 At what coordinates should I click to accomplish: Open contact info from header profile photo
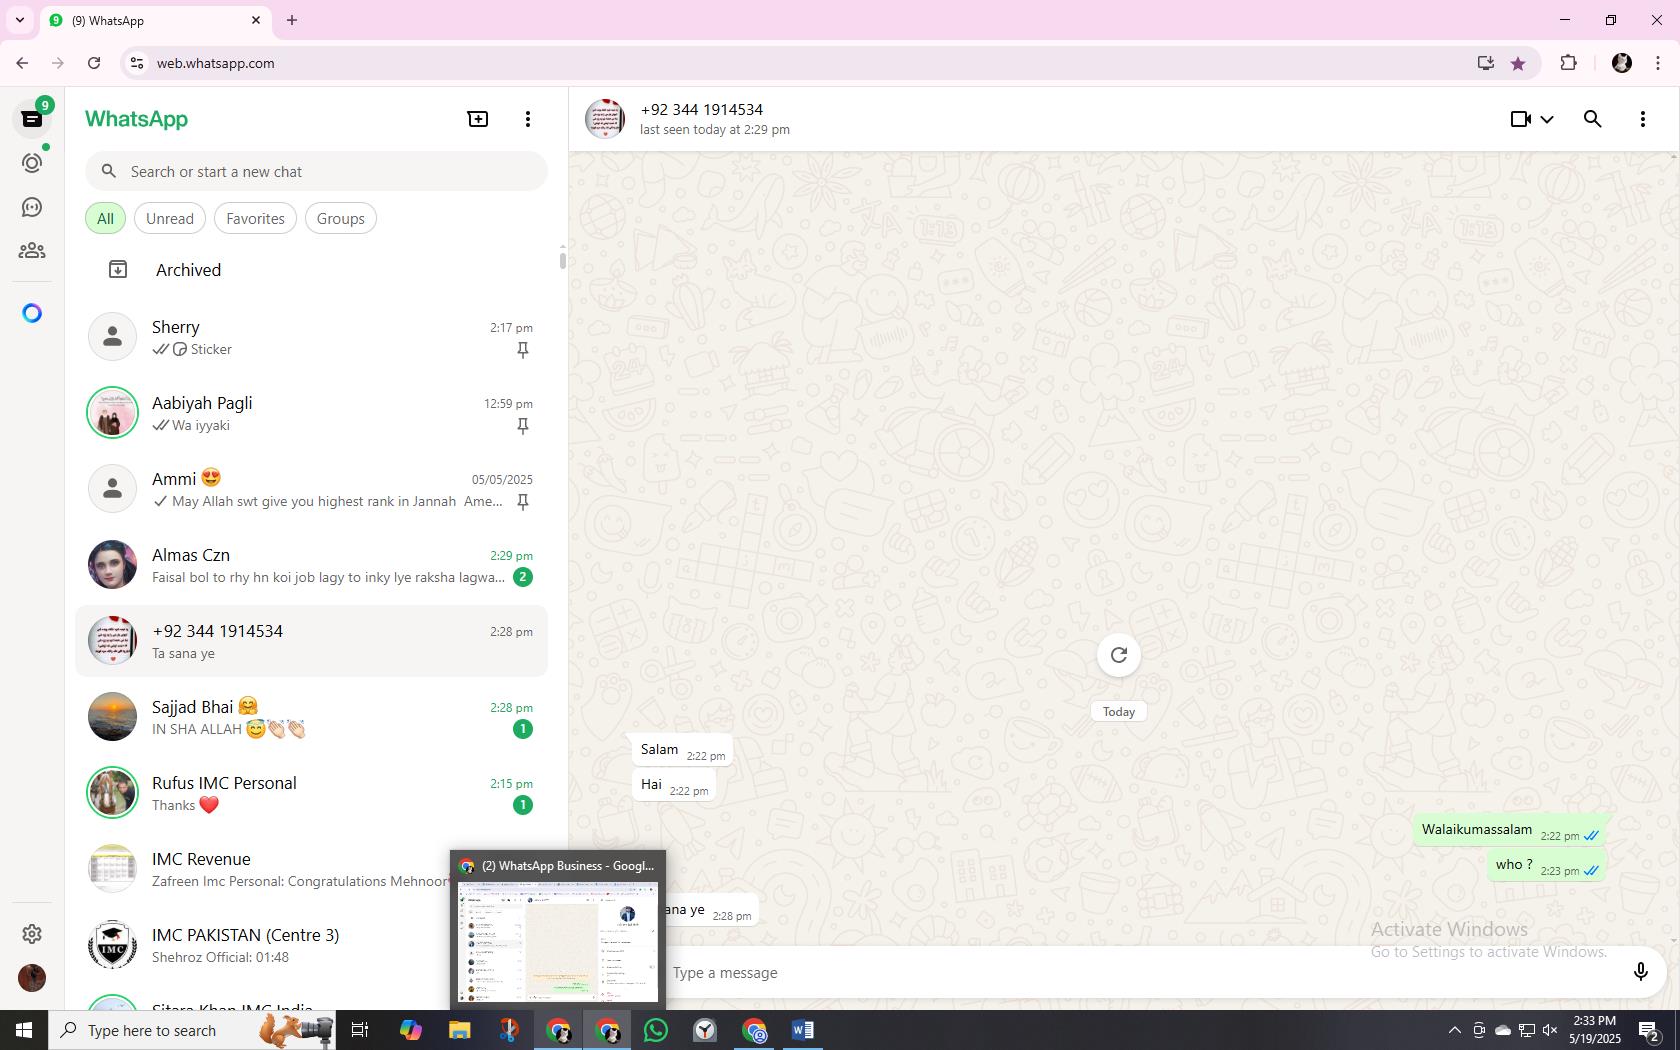tap(605, 119)
